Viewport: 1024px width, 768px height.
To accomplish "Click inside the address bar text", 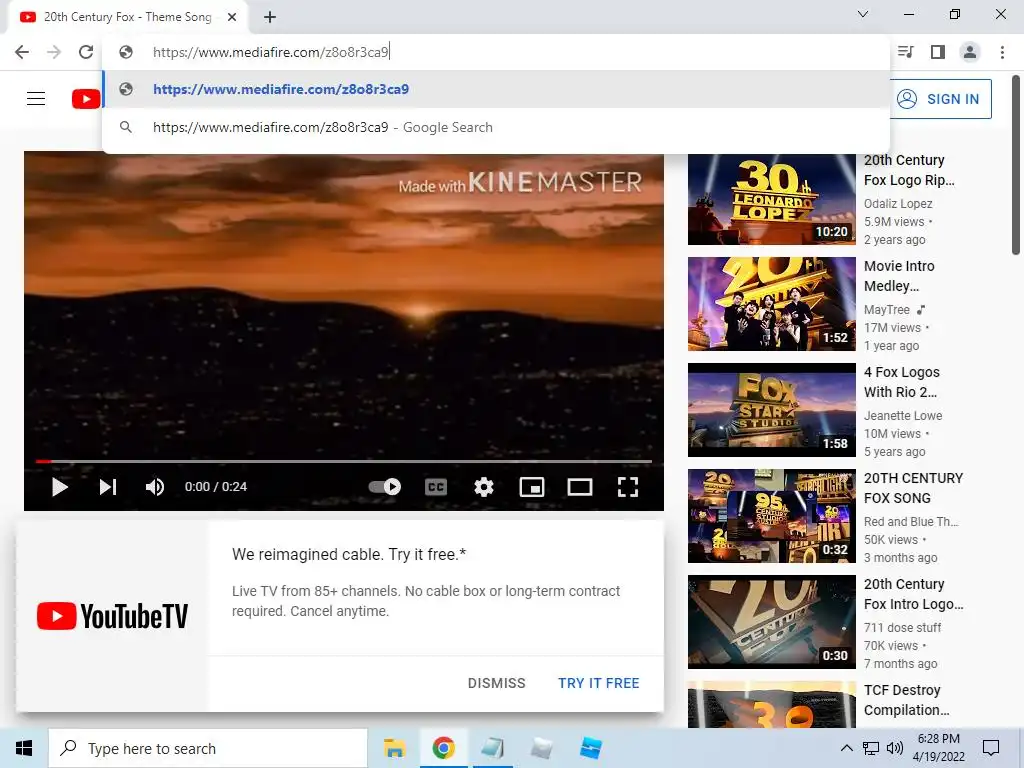I will point(270,52).
